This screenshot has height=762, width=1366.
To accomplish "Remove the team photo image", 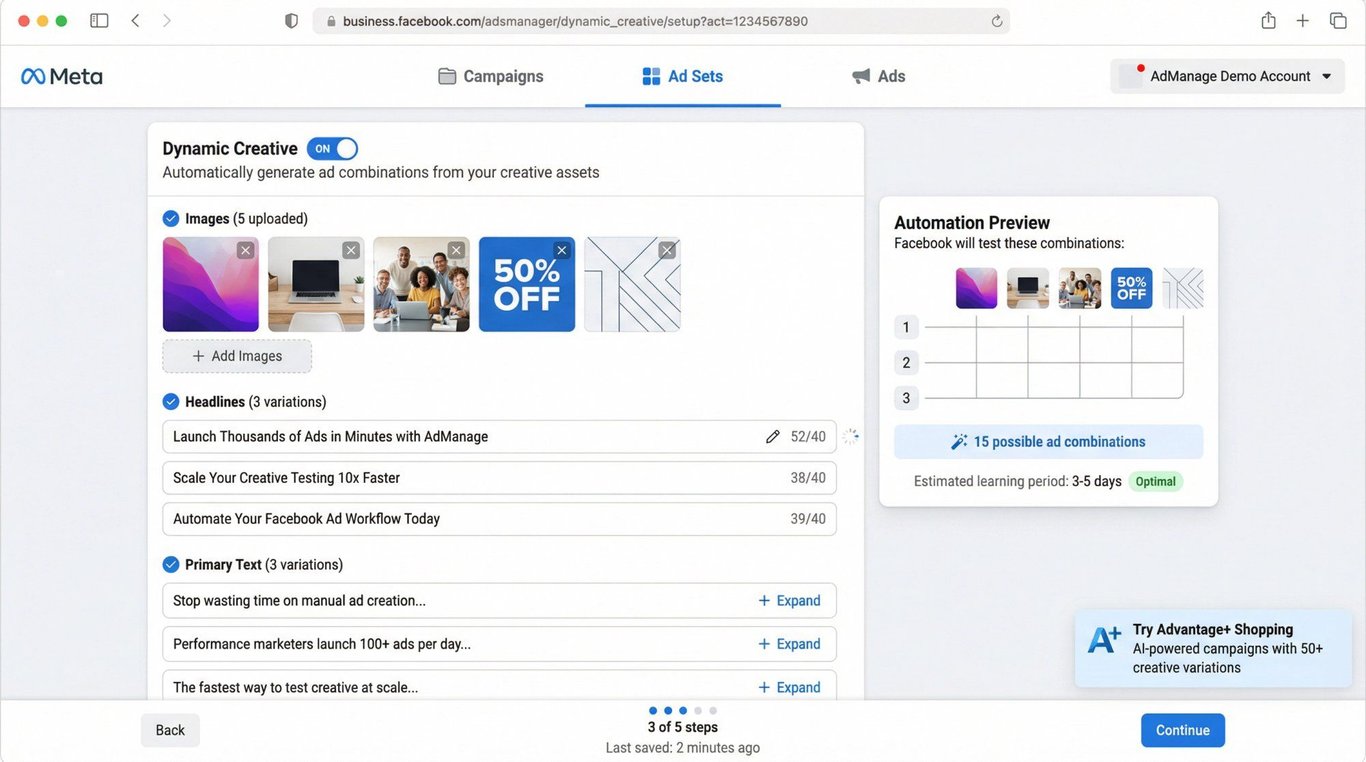I will tap(456, 250).
